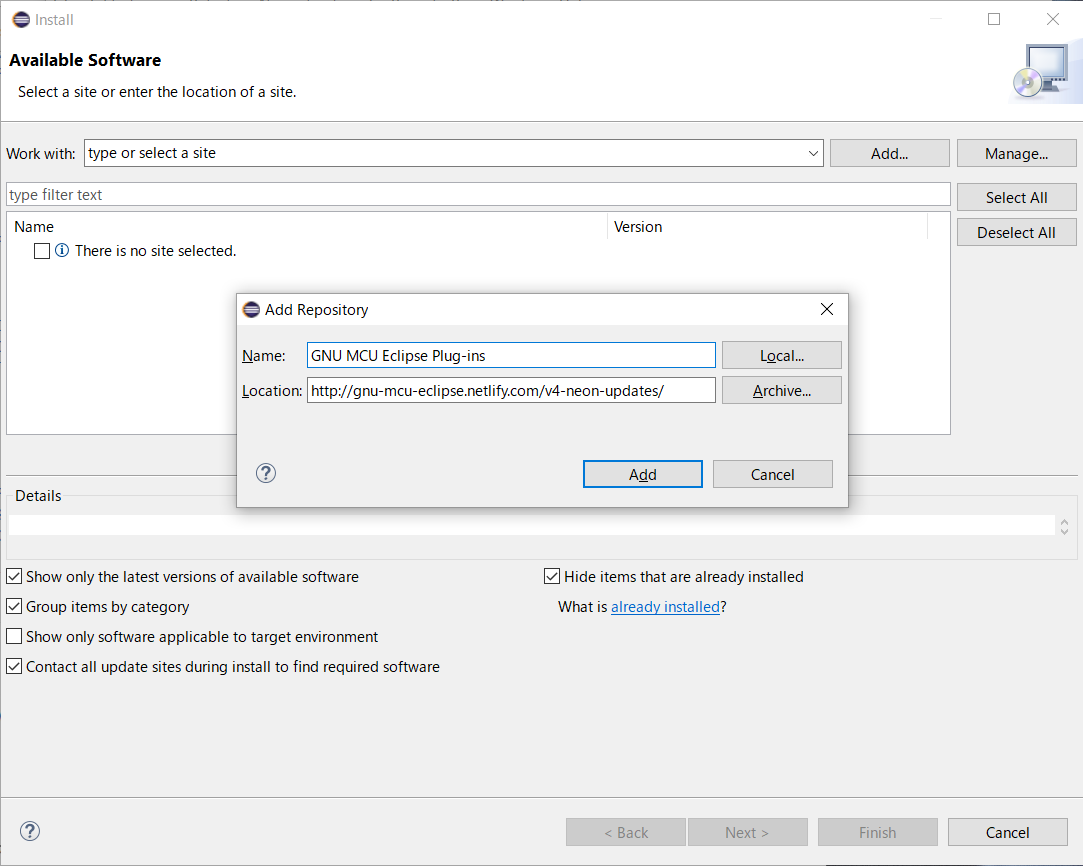Browse with the Archive... button
Viewport: 1083px width, 866px height.
coord(781,390)
